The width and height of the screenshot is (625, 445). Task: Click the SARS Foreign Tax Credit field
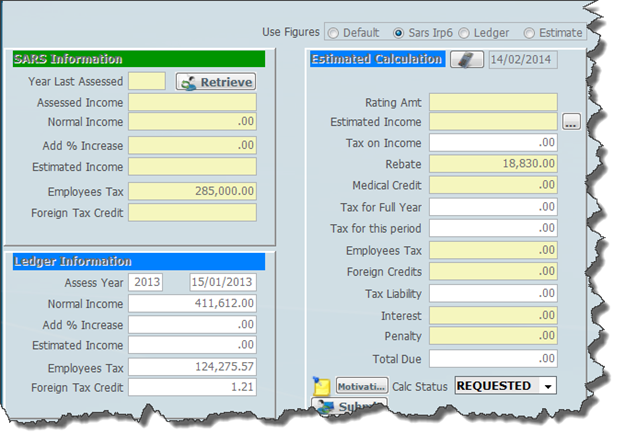[x=192, y=212]
